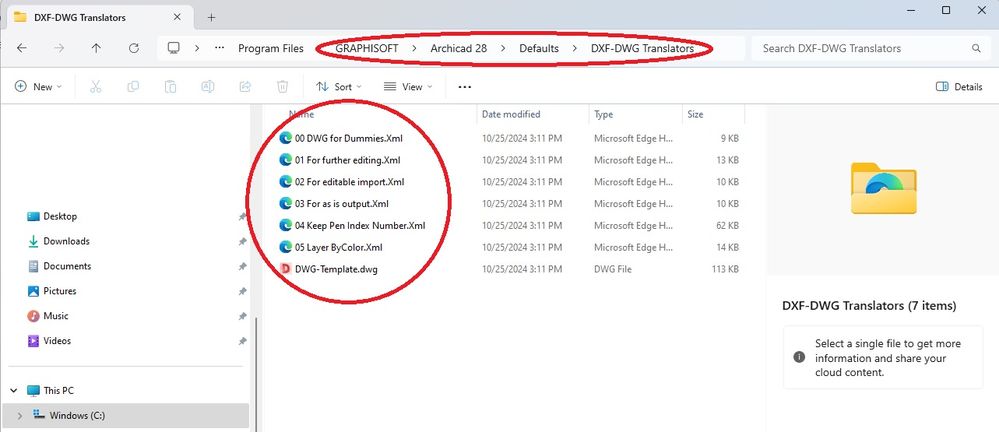Expand the Windows (C:) drive node
Viewport: 999px width, 432px height.
(19, 415)
